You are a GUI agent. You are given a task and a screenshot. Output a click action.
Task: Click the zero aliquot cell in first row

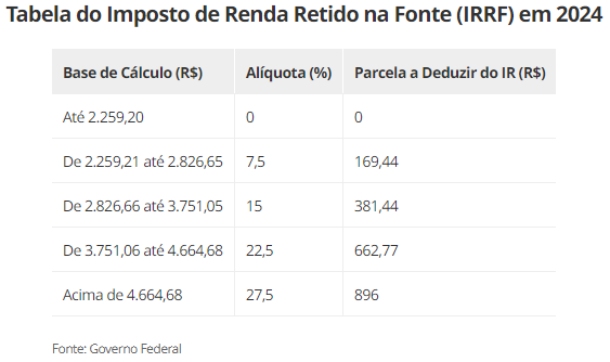coord(289,117)
